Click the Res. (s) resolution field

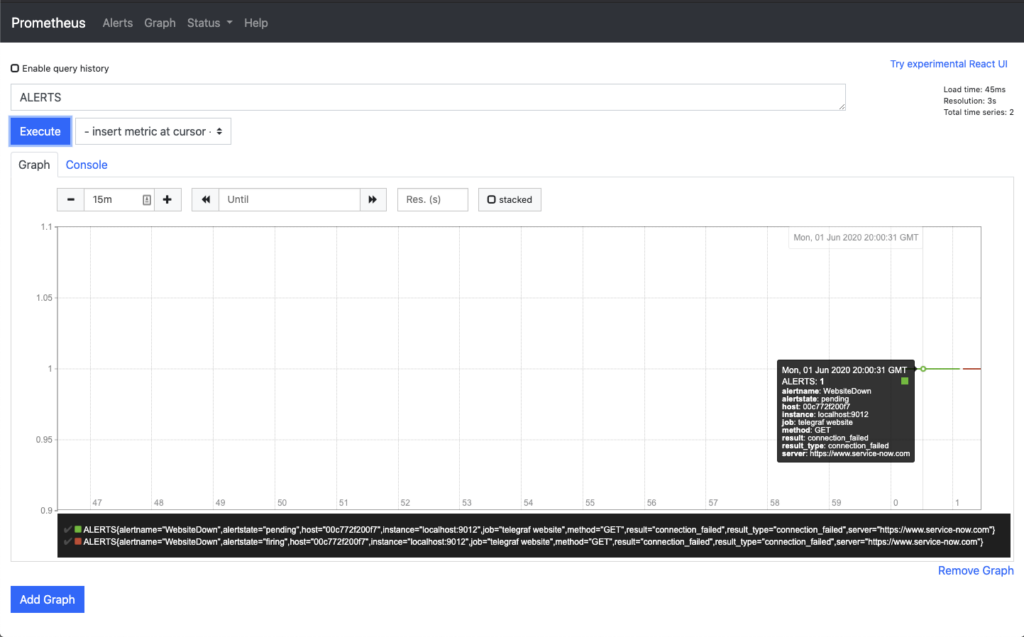[x=432, y=200]
